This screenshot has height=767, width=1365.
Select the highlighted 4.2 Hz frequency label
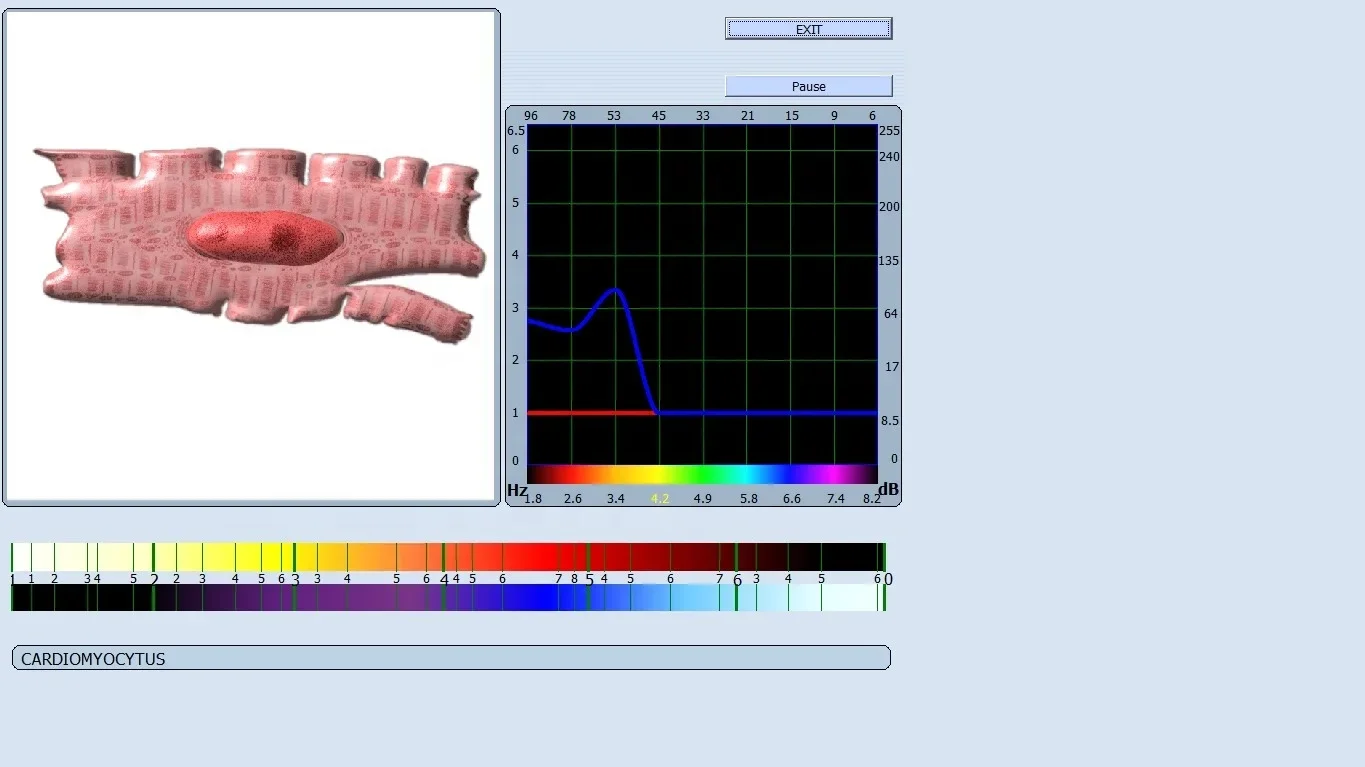point(660,498)
